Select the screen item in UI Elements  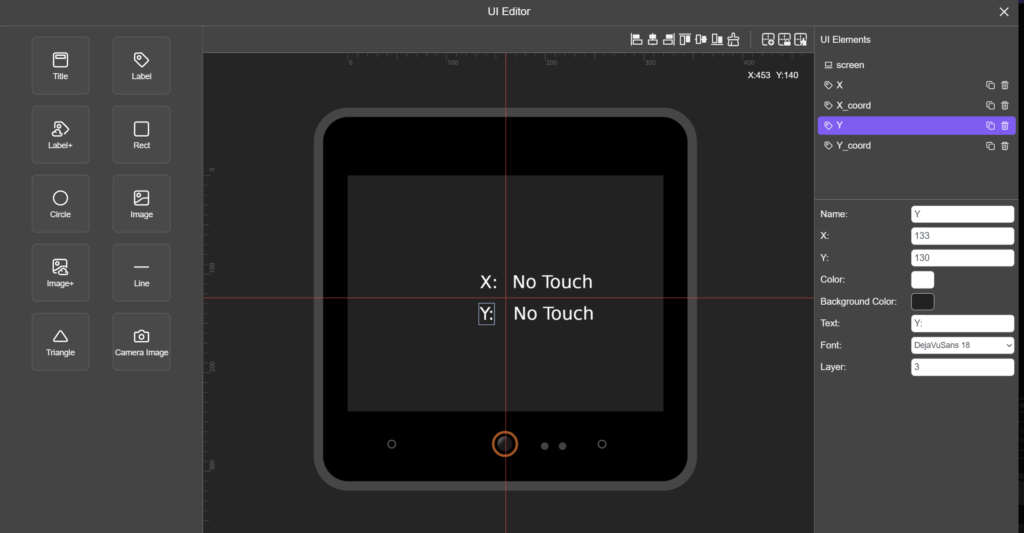[x=850, y=65]
